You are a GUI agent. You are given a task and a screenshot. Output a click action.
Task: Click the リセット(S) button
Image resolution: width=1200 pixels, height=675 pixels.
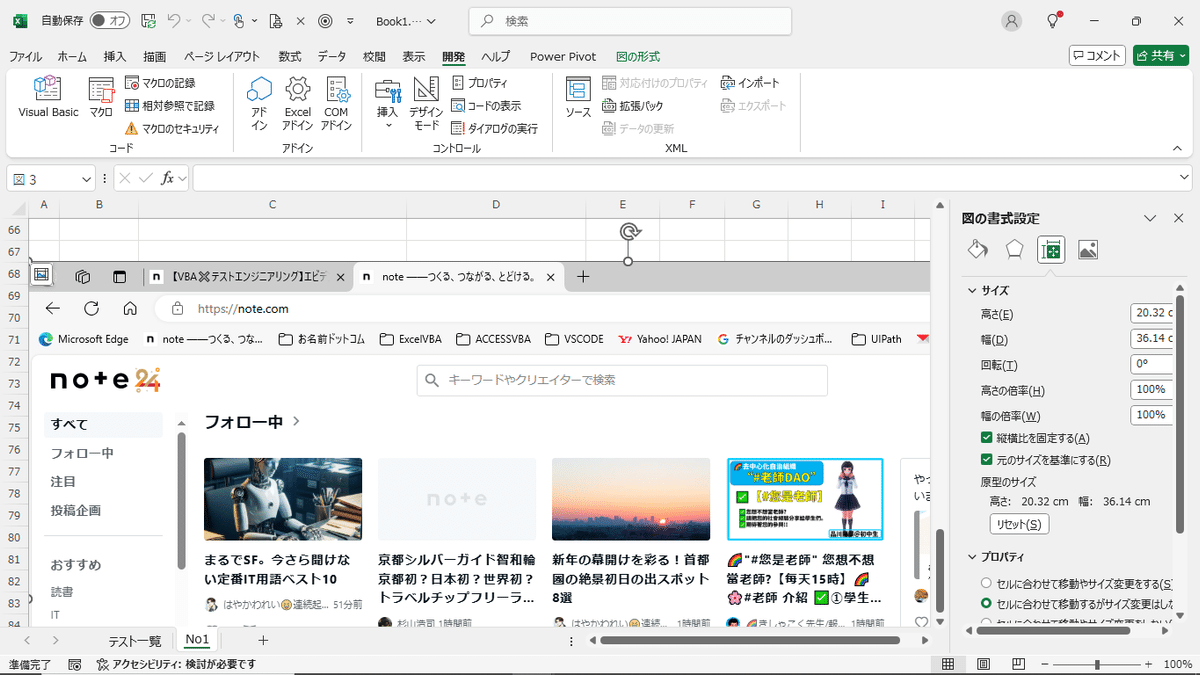pos(1019,524)
